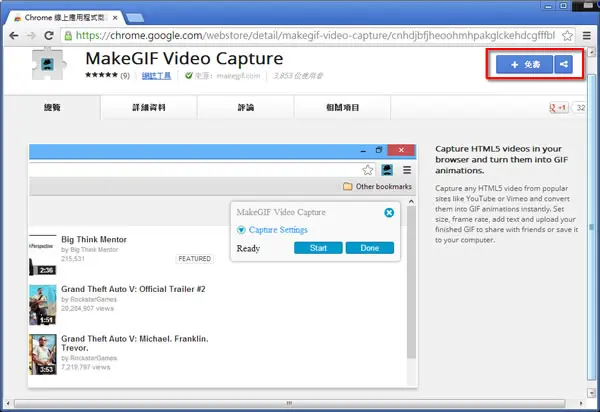Click the browser forward arrow
This screenshot has height=412, width=600.
pyautogui.click(x=31, y=36)
